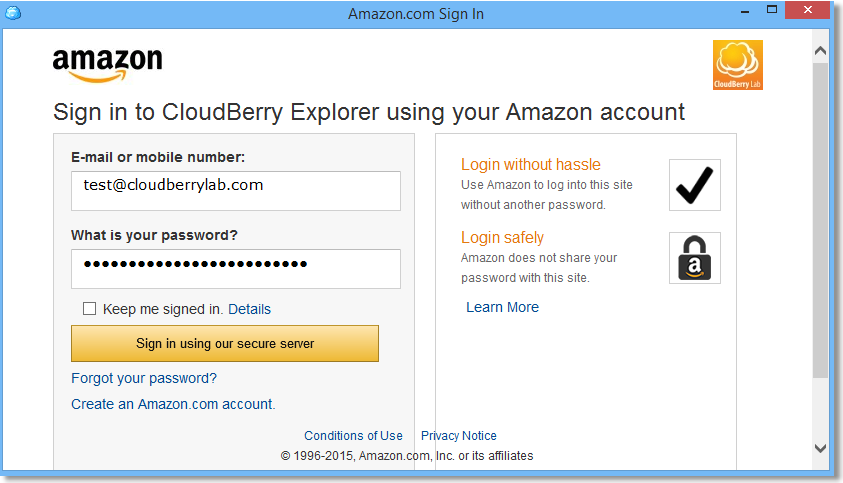Open the Forgot your password link
The width and height of the screenshot is (843, 483).
[144, 378]
